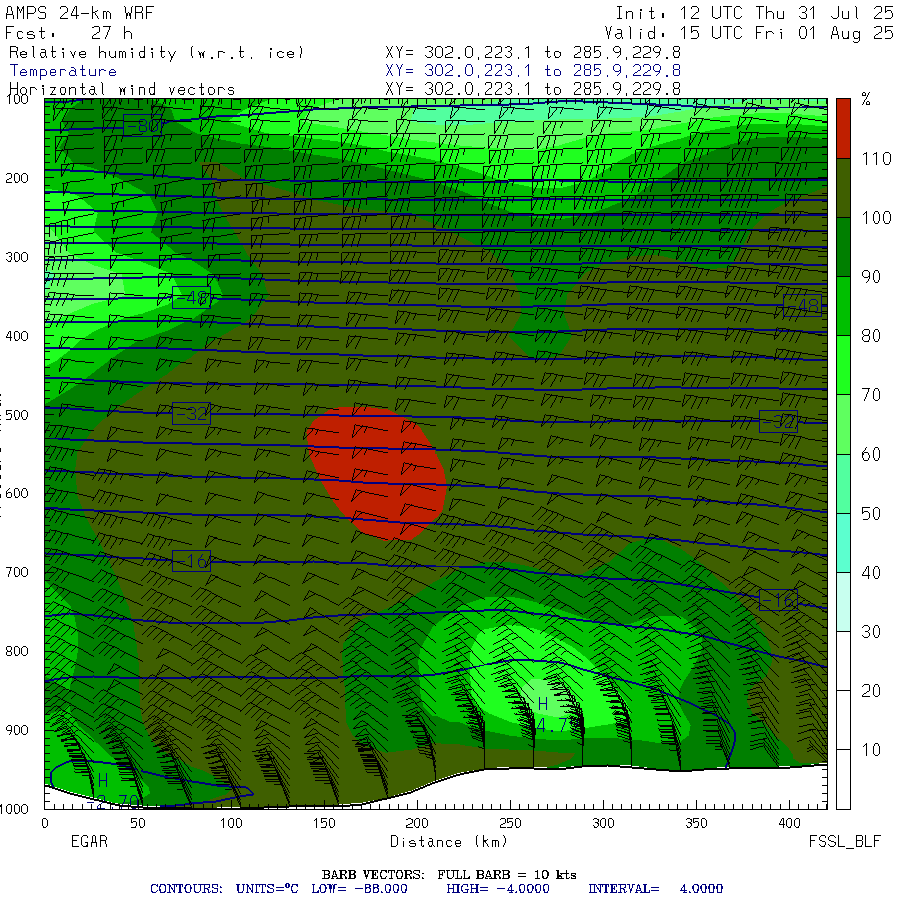
Task: Click the right-side '-48' contour label
Action: (x=802, y=306)
